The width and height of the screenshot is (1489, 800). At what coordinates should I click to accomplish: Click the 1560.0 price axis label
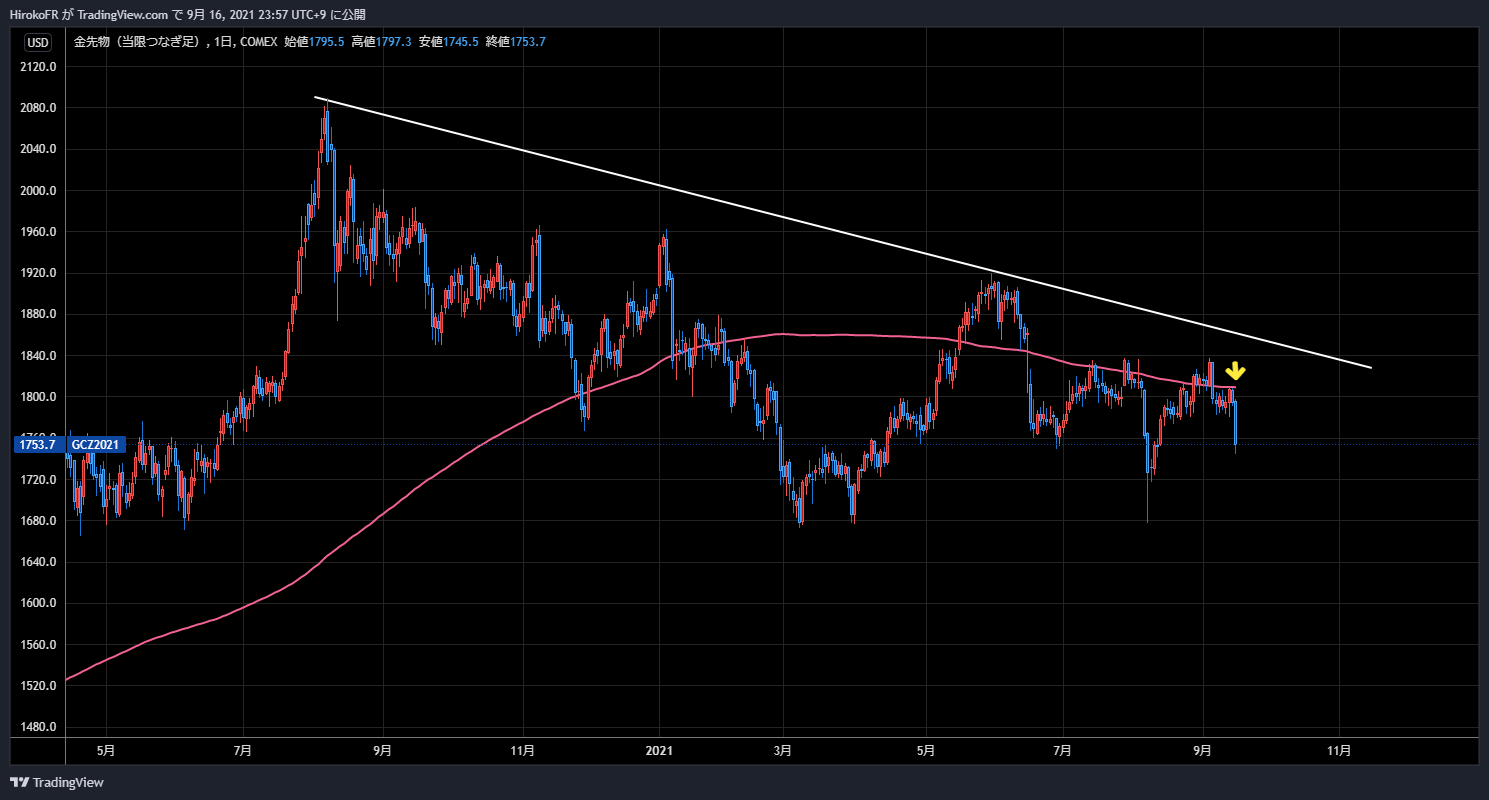pos(38,645)
